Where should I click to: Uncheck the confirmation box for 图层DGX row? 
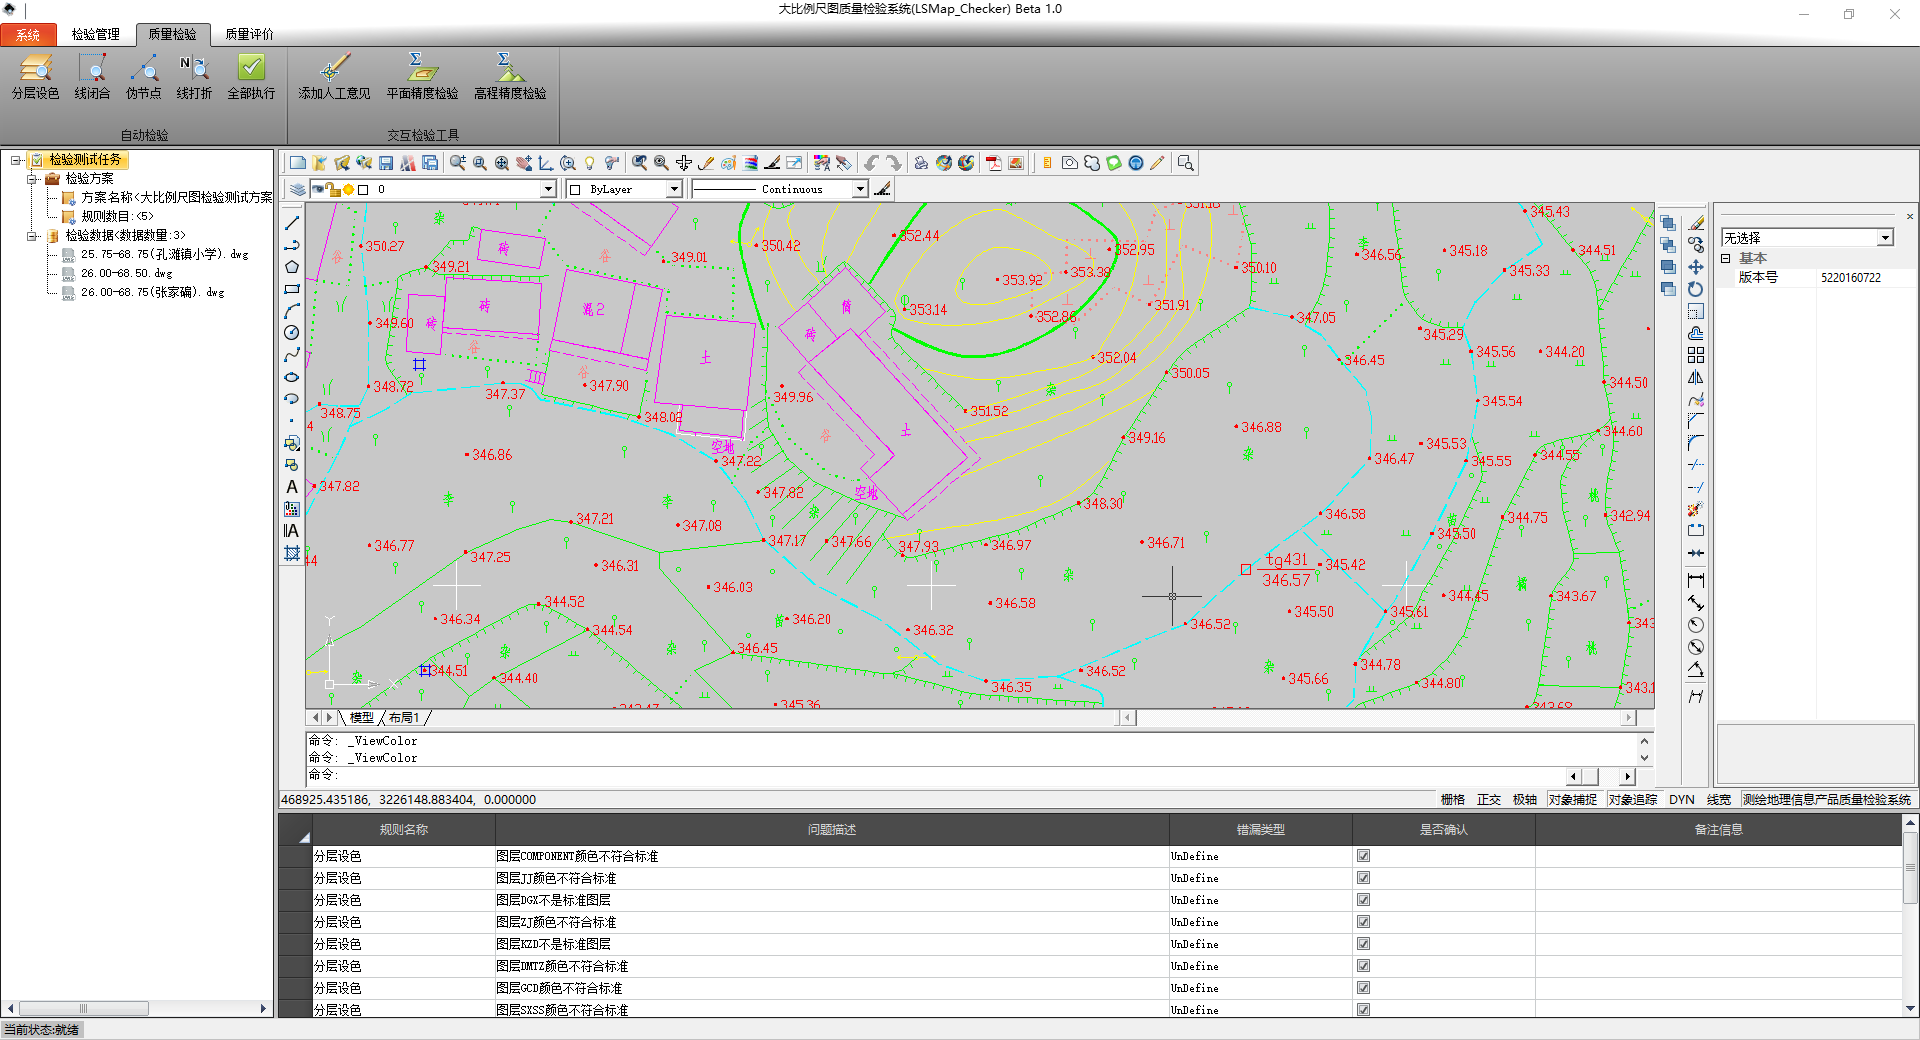(1363, 900)
